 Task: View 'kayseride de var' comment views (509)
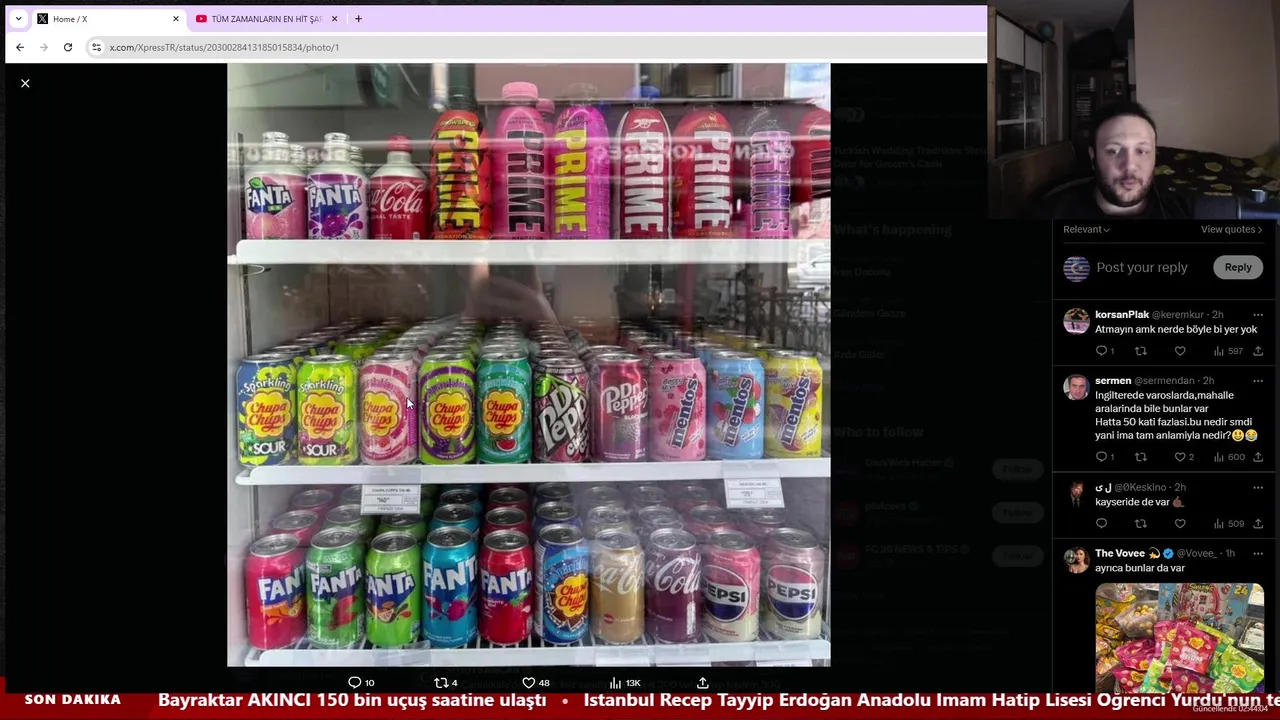(x=1227, y=523)
